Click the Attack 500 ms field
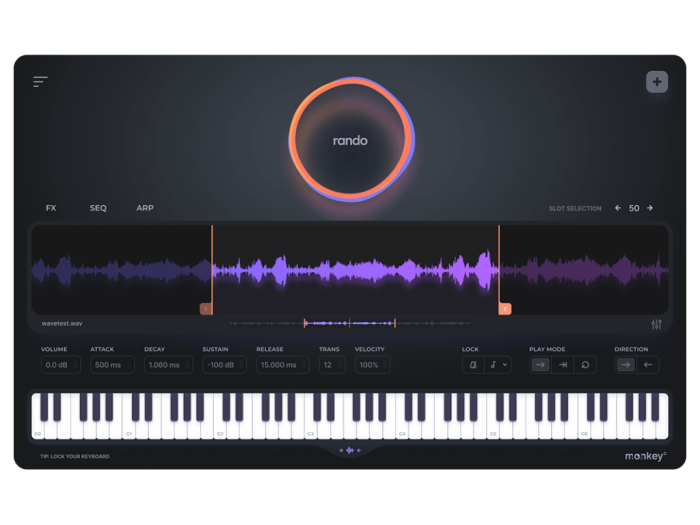 pos(112,365)
